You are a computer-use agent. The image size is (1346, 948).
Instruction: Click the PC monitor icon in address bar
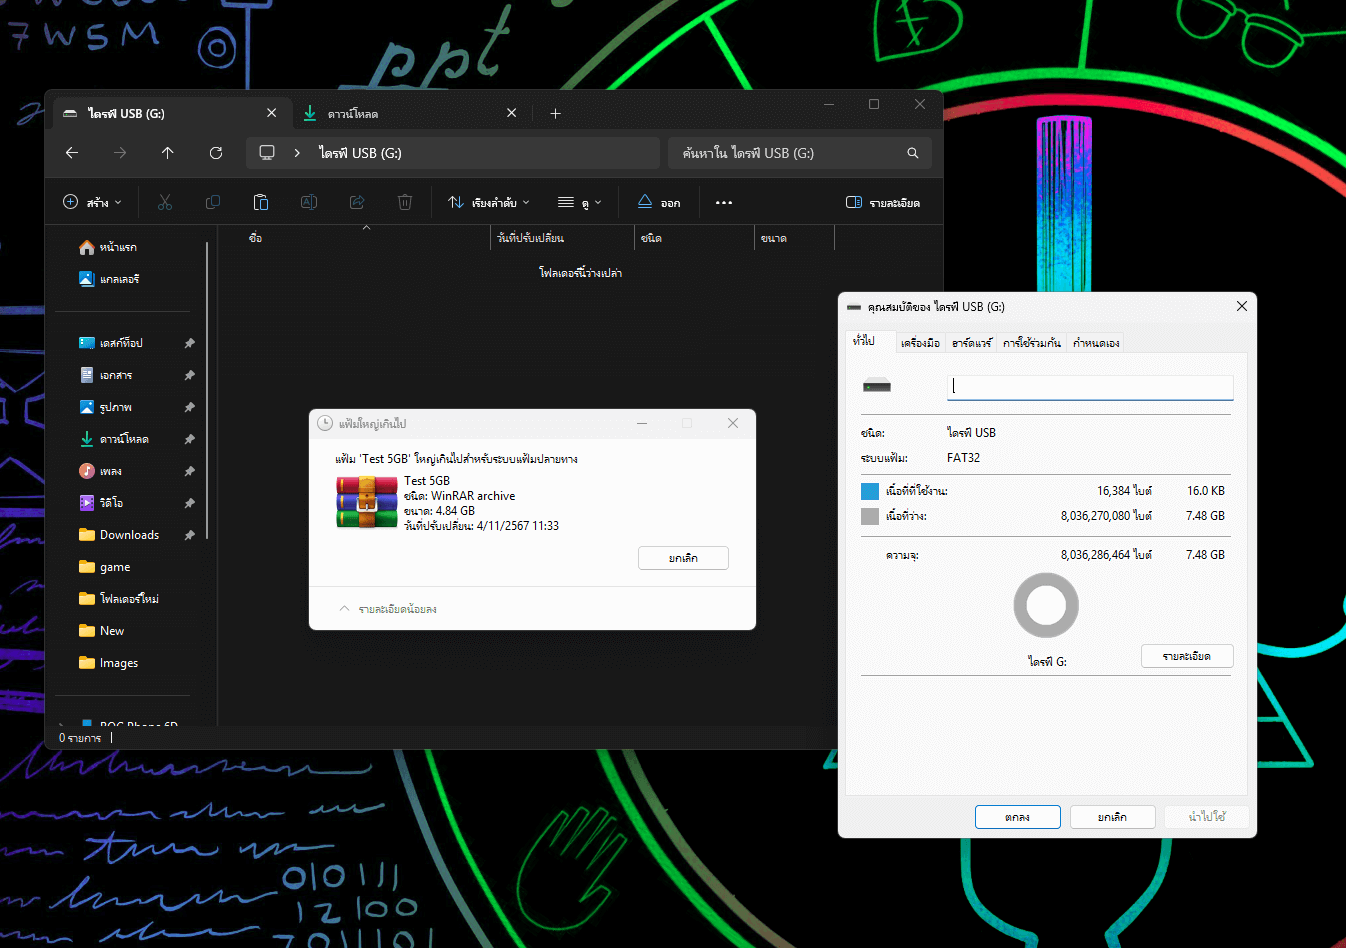pyautogui.click(x=267, y=153)
